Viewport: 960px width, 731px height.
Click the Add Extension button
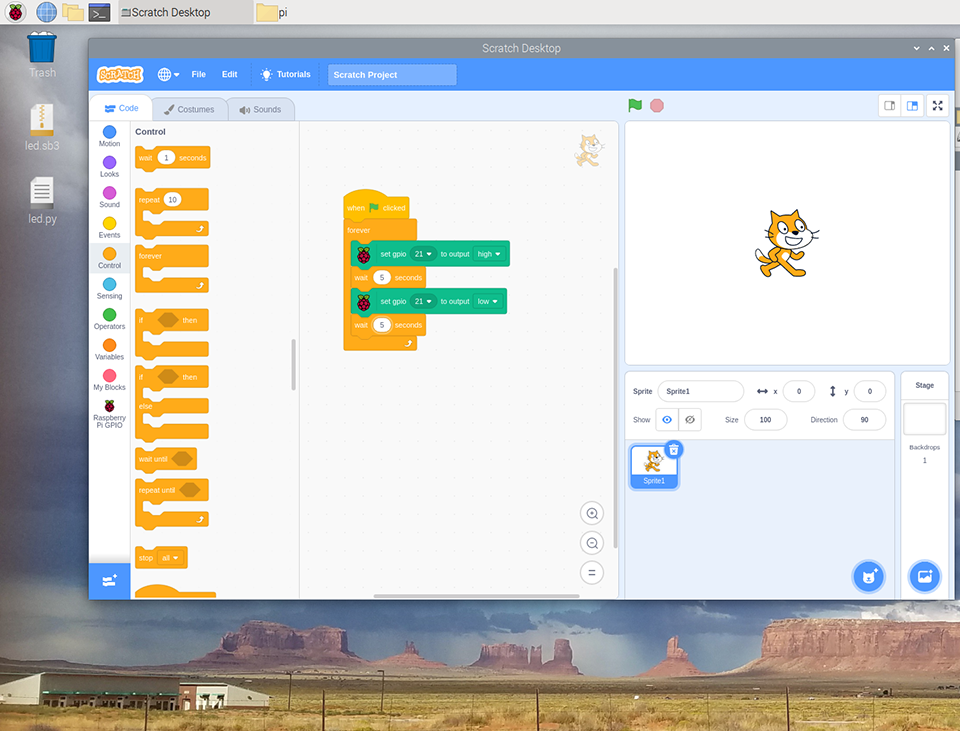pyautogui.click(x=110, y=580)
